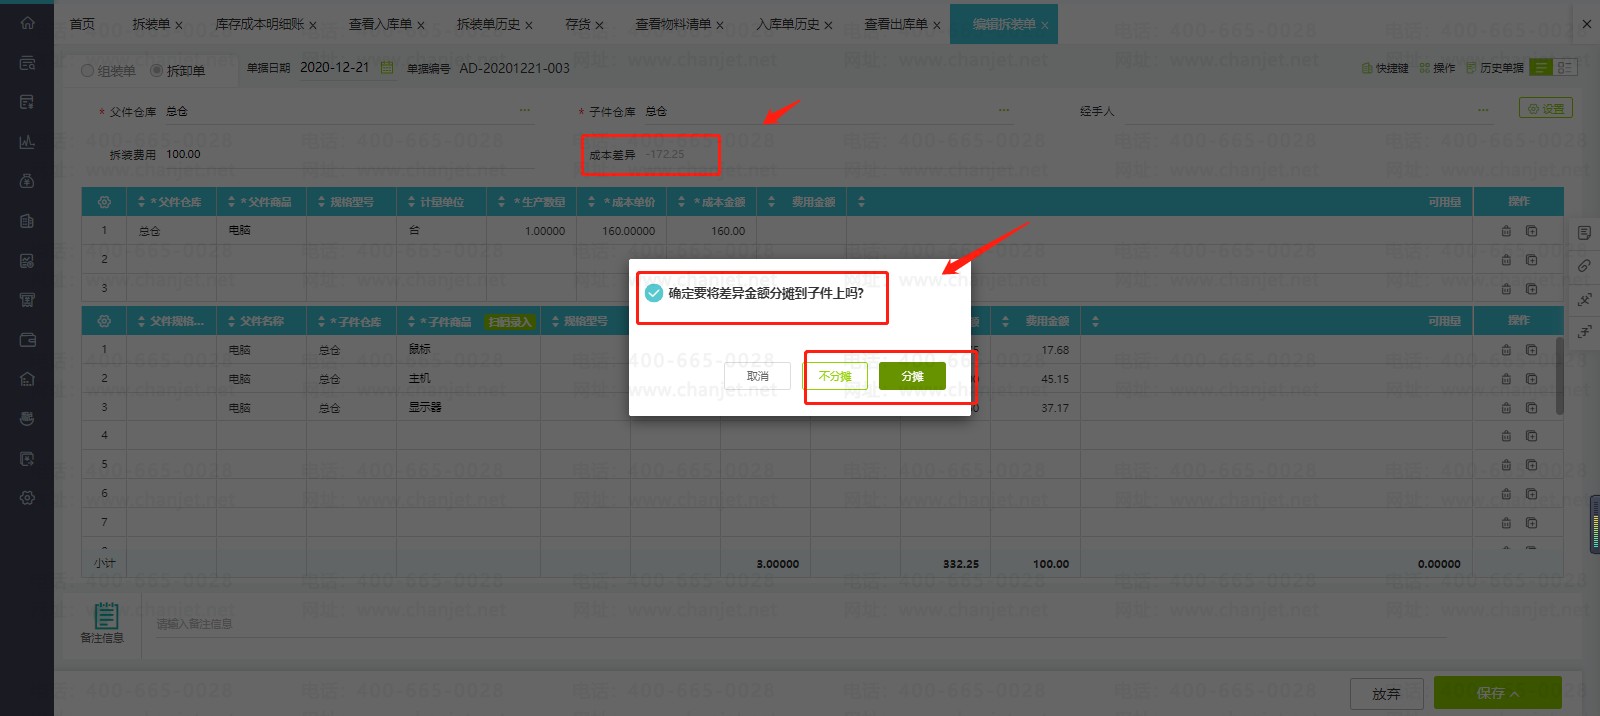Expand the 子件仓库 selector ellipsis
The image size is (1600, 716).
coord(1004,111)
